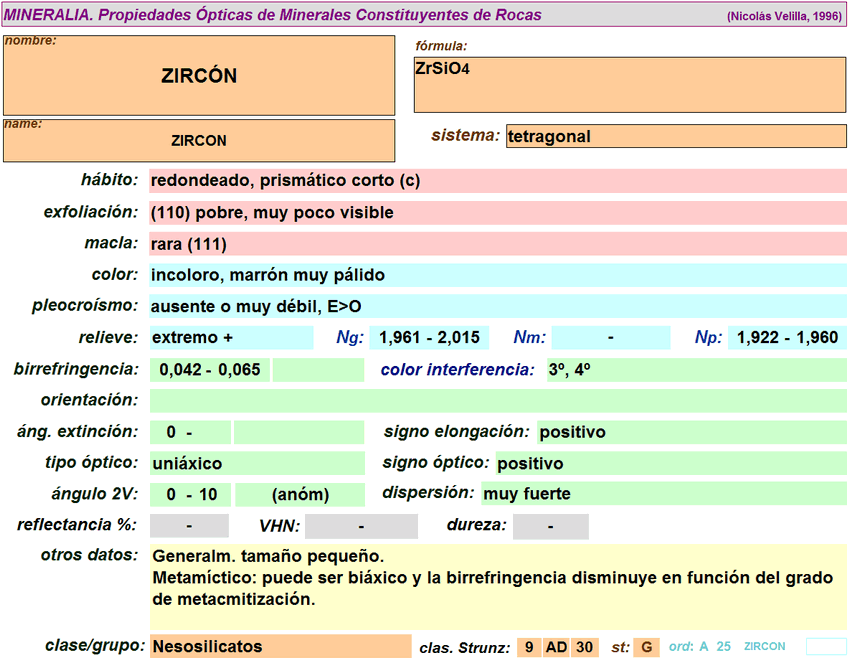This screenshot has height=661, width=850.
Task: Click the Ng refractive index field
Action: [x=427, y=338]
